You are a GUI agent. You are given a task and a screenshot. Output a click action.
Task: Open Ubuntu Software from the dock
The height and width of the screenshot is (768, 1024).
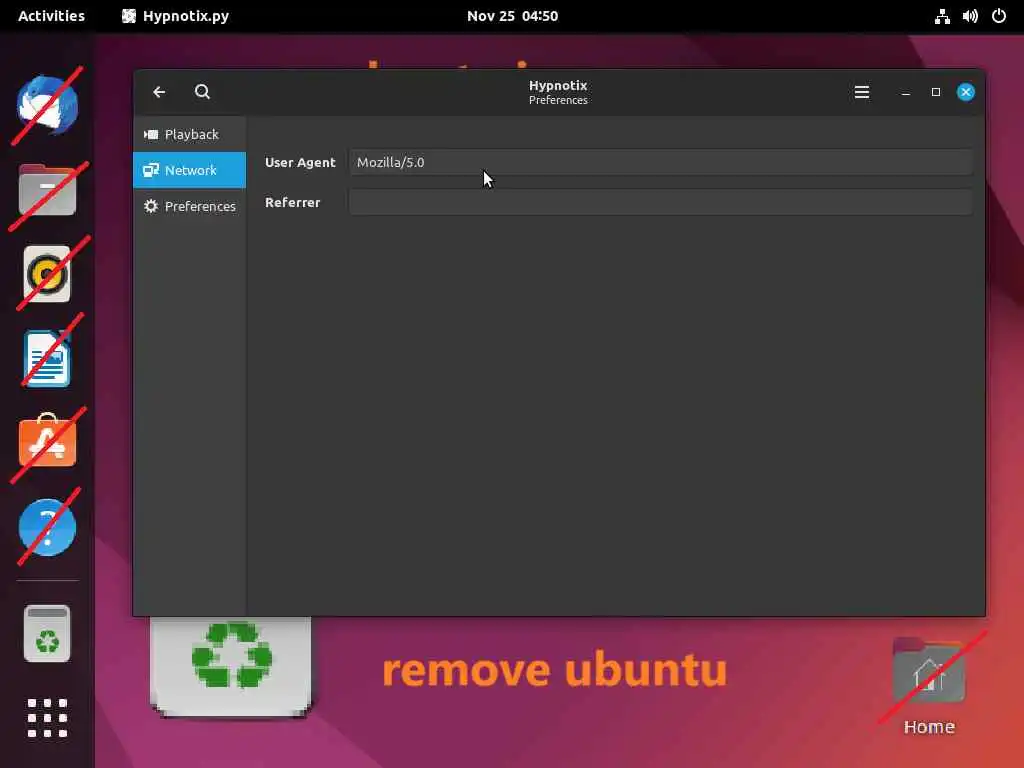point(47,441)
